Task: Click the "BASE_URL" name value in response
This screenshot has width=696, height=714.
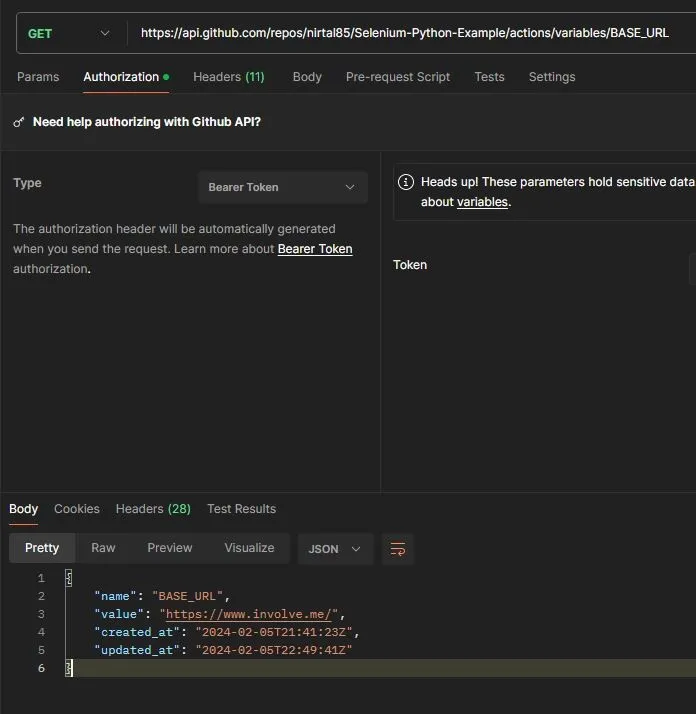Action: (187, 596)
